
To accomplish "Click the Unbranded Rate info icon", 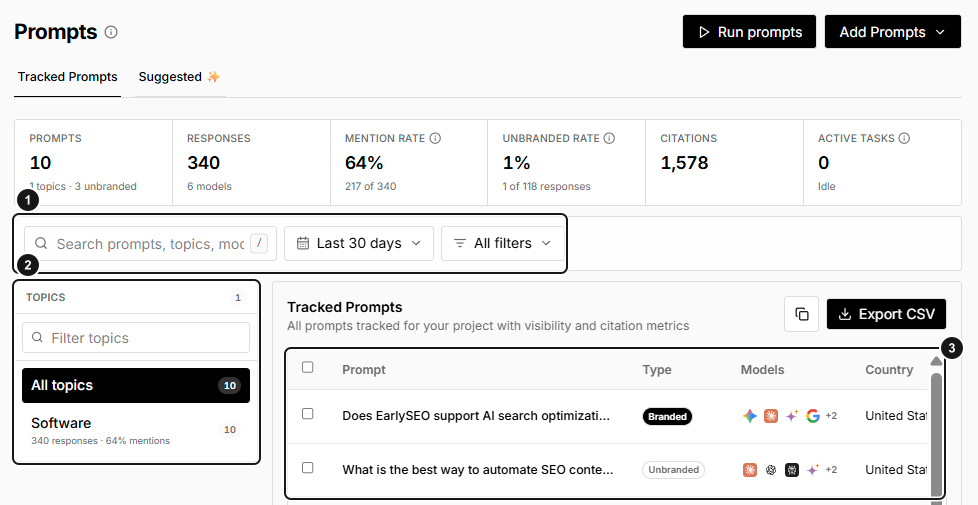I will [x=609, y=138].
